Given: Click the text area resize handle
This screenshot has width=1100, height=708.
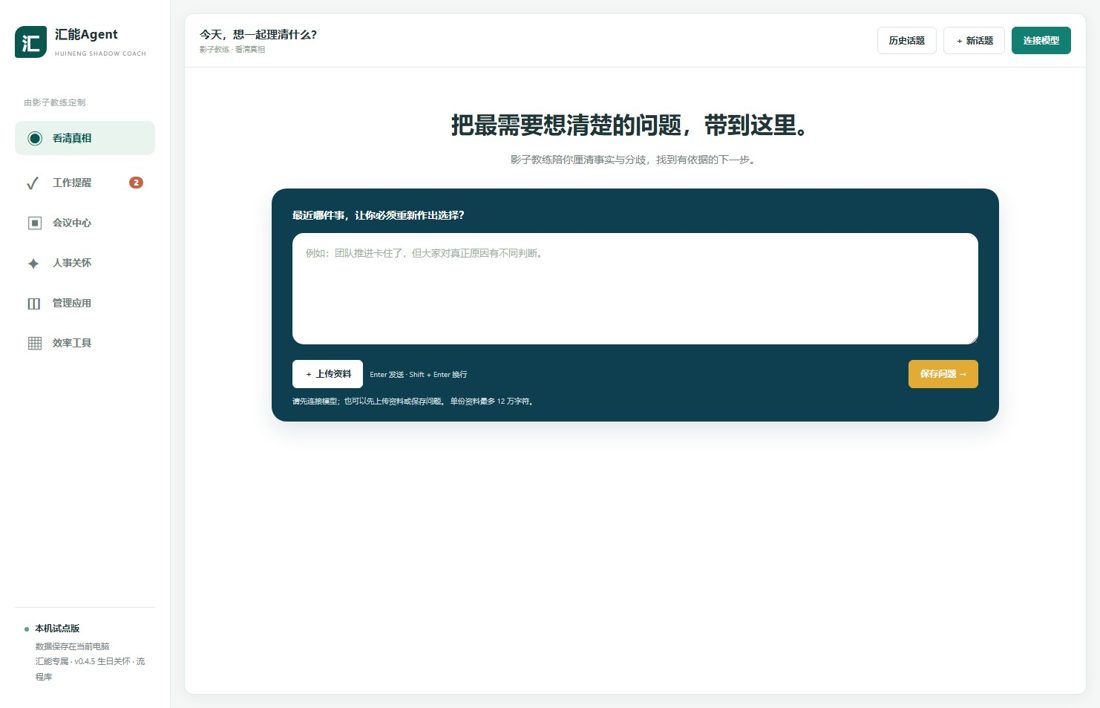Looking at the screenshot, I should [x=973, y=340].
